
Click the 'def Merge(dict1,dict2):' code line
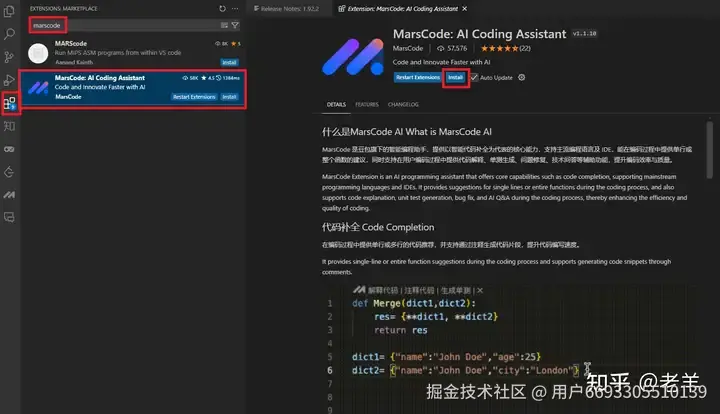[414, 303]
